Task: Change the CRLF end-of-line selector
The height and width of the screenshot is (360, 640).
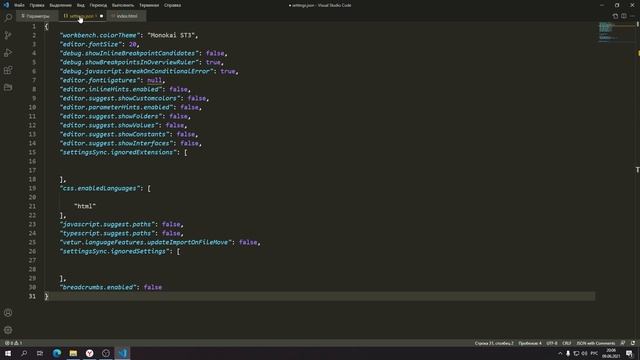Action: [x=567, y=343]
